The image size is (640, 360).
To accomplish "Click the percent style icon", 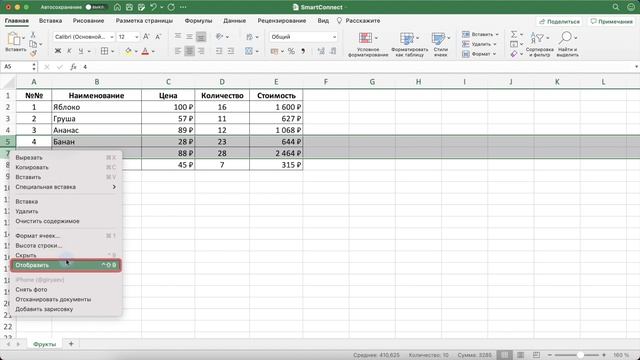I will [x=291, y=51].
